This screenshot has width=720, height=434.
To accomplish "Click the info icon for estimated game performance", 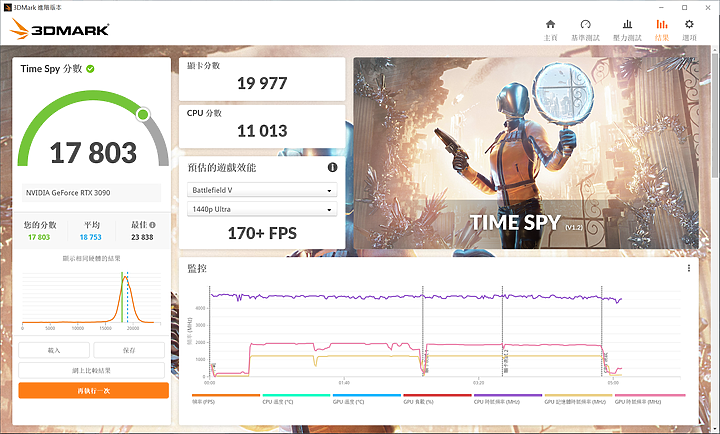I will [332, 168].
